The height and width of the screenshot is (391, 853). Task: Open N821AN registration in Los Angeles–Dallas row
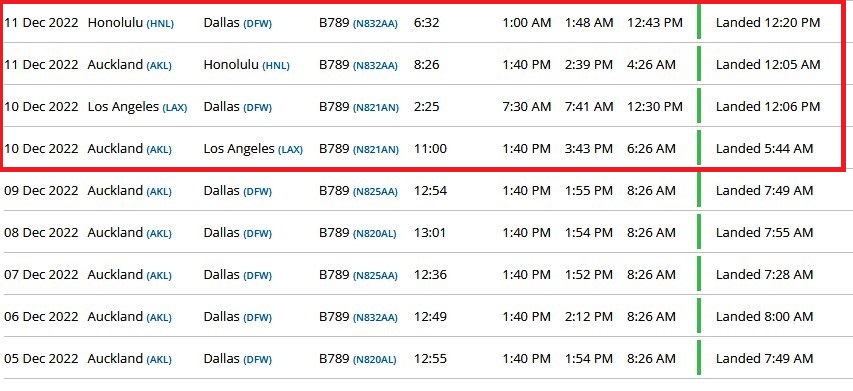[376, 108]
